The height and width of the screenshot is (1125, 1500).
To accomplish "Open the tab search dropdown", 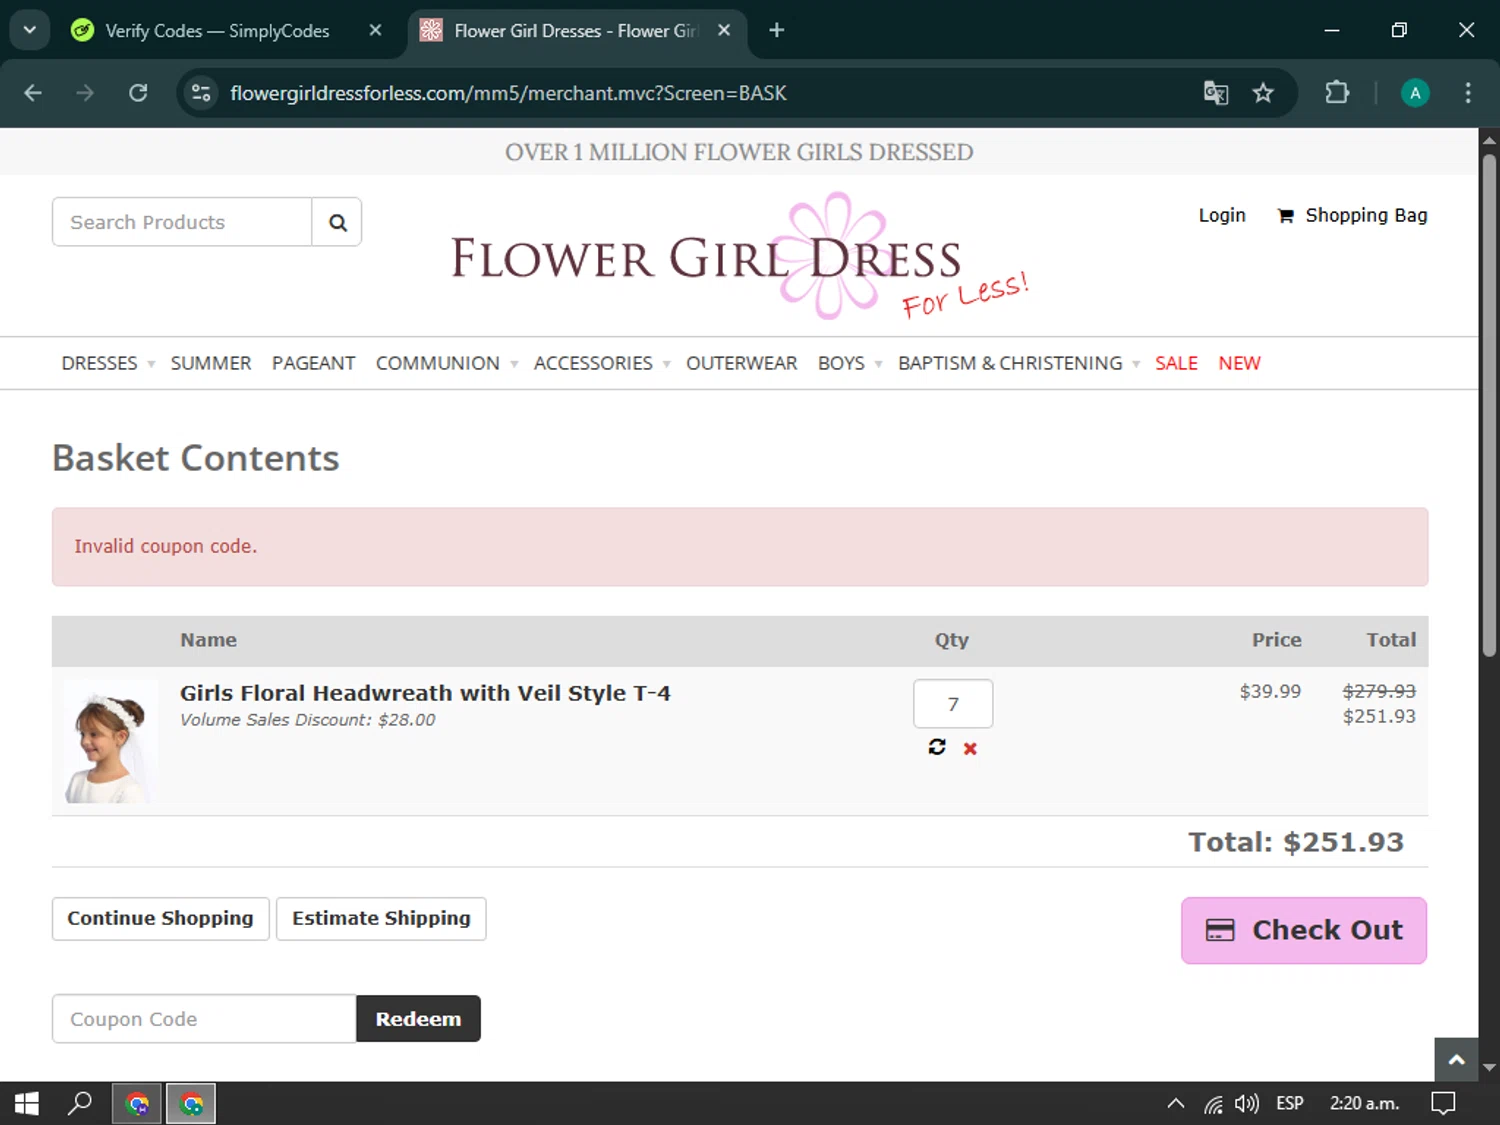I will (29, 30).
